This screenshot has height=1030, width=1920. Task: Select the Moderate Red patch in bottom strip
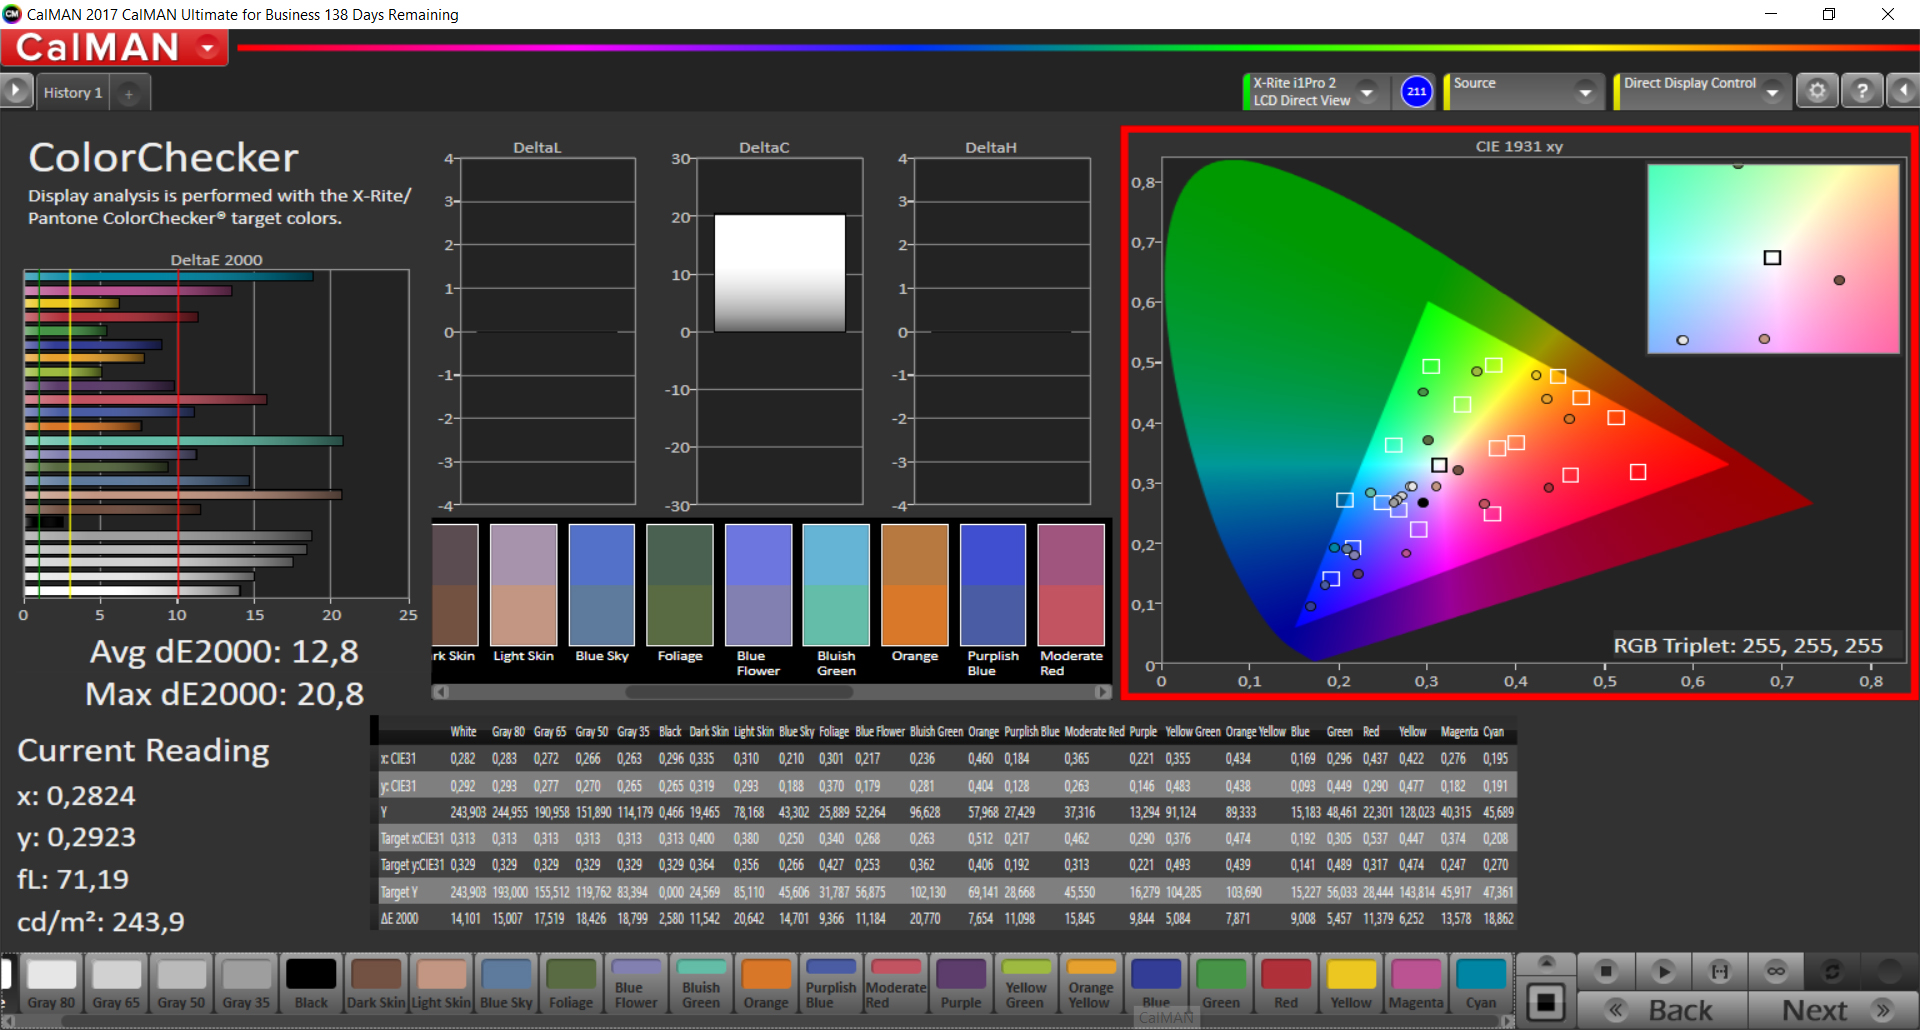coord(896,984)
